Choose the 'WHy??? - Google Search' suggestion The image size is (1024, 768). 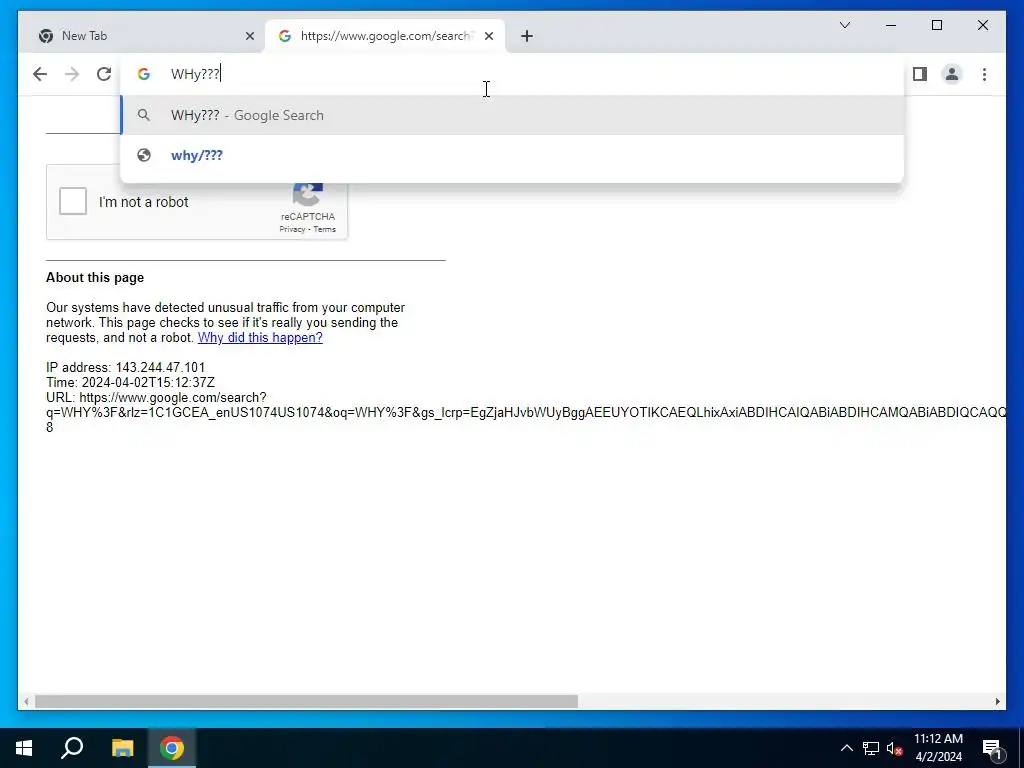pos(513,115)
